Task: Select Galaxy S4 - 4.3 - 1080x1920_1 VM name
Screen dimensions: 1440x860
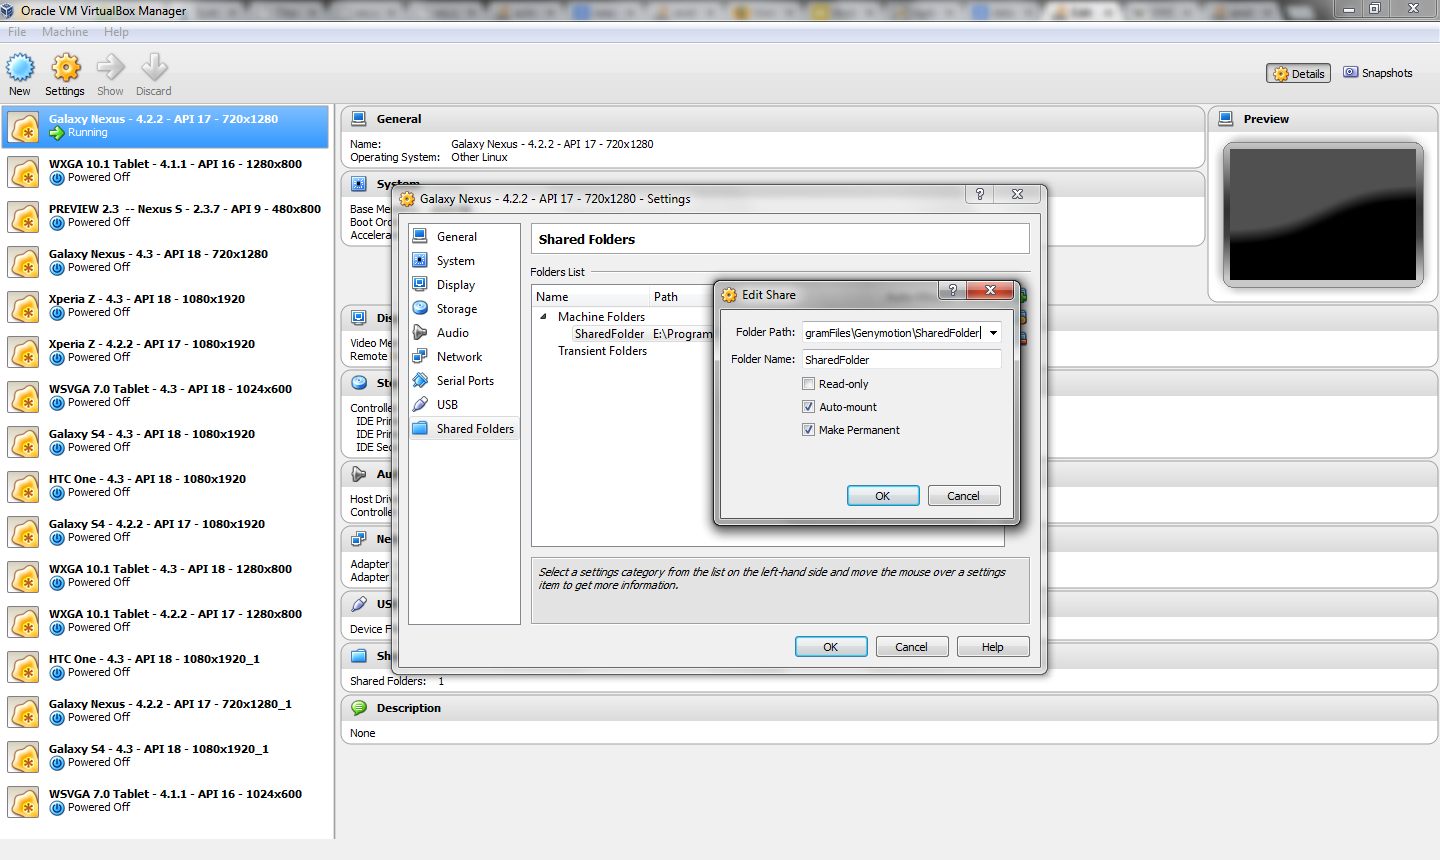Action: pyautogui.click(x=159, y=749)
